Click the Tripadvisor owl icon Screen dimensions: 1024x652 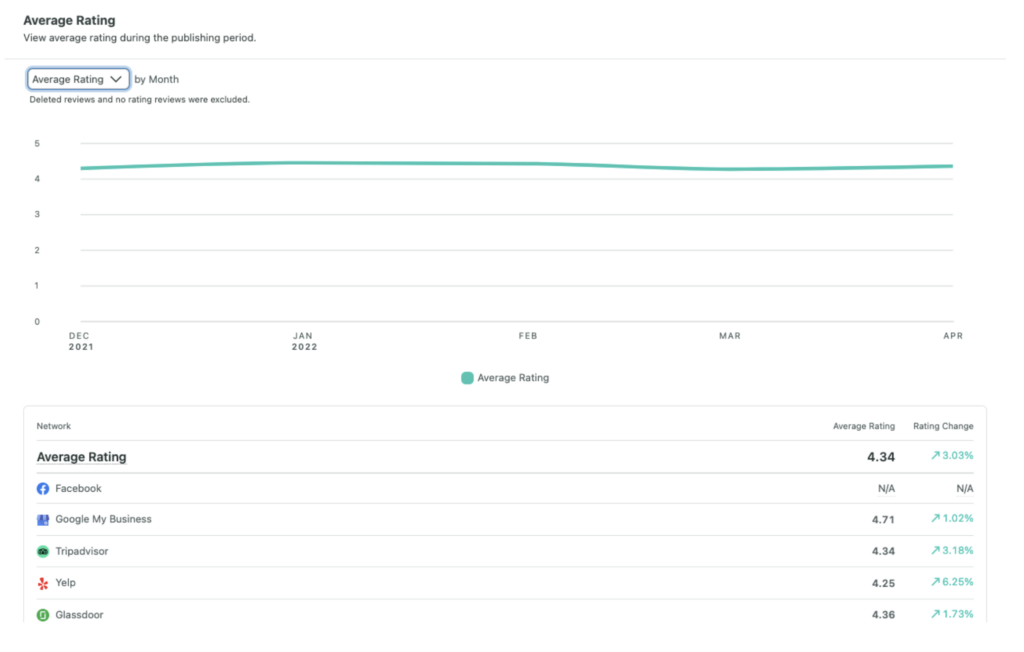tap(43, 551)
